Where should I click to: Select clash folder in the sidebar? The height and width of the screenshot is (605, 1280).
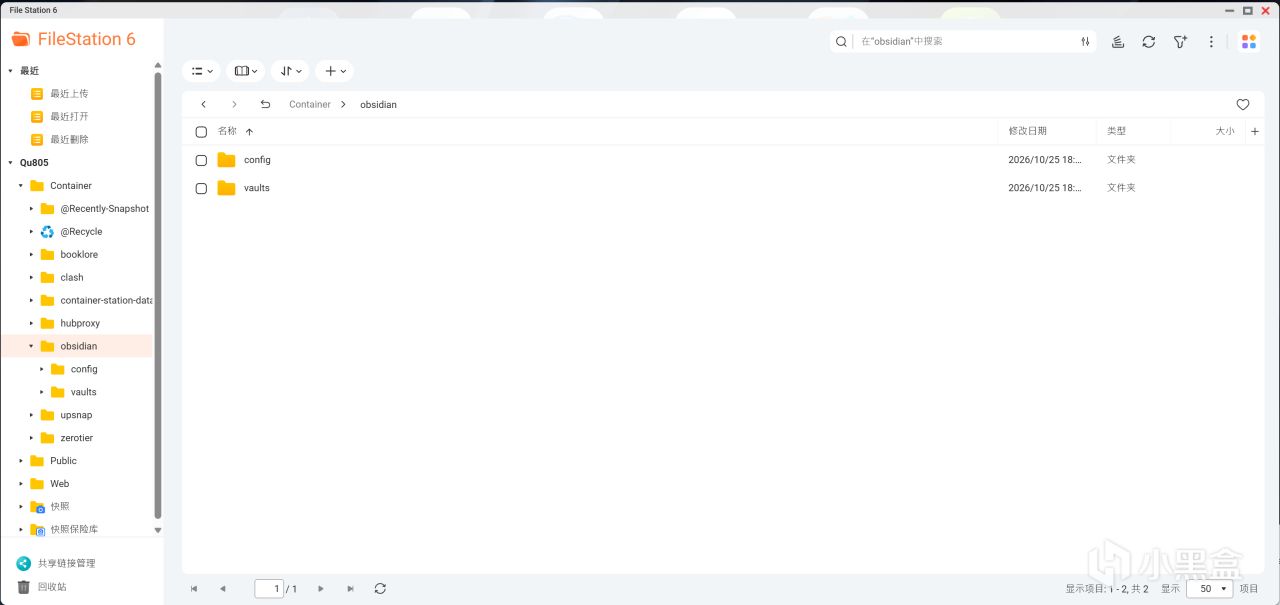pos(72,277)
